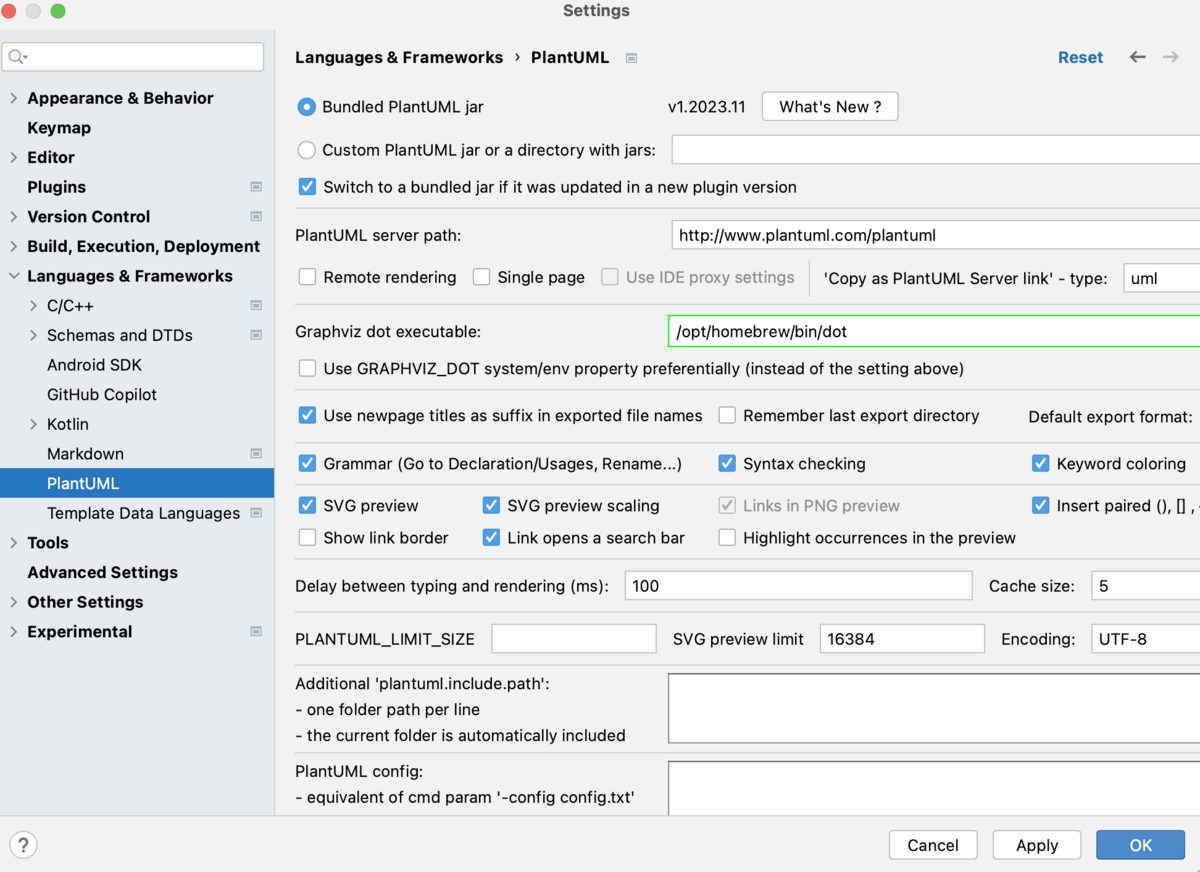Toggle the Insert paired brackets checkbox

click(1041, 506)
